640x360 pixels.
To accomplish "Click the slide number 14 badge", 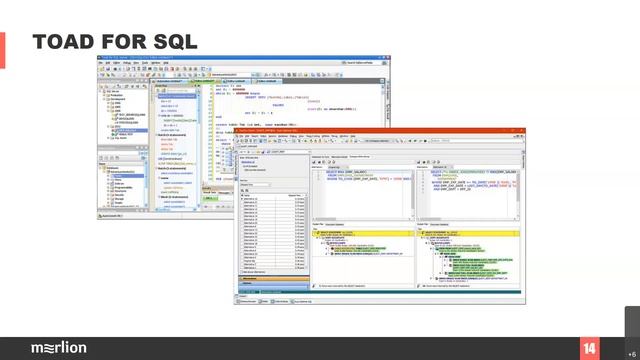I will point(590,349).
